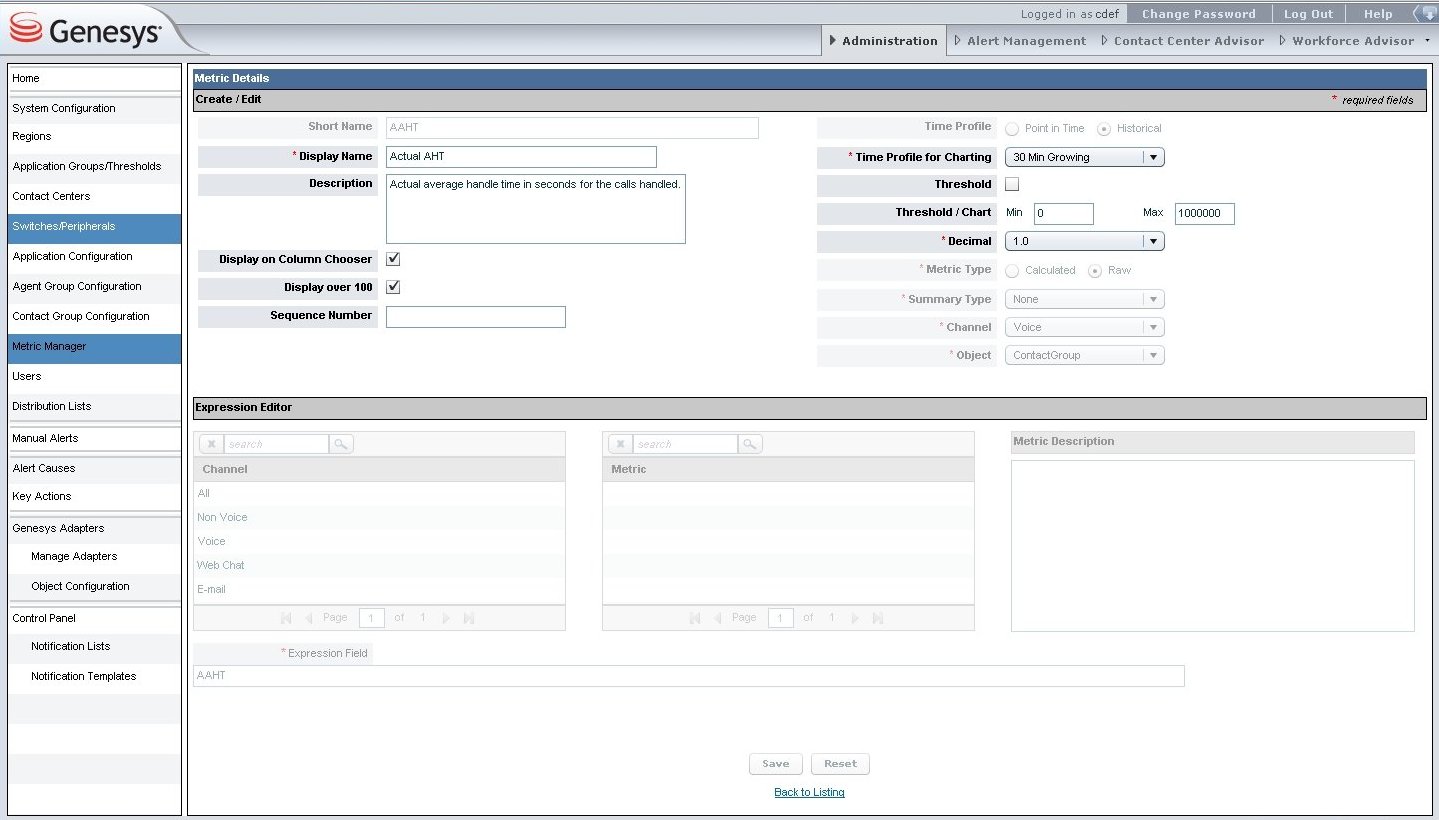Image resolution: width=1439 pixels, height=820 pixels.
Task: Open the Workforce Advisor menu arrow
Action: (1424, 41)
